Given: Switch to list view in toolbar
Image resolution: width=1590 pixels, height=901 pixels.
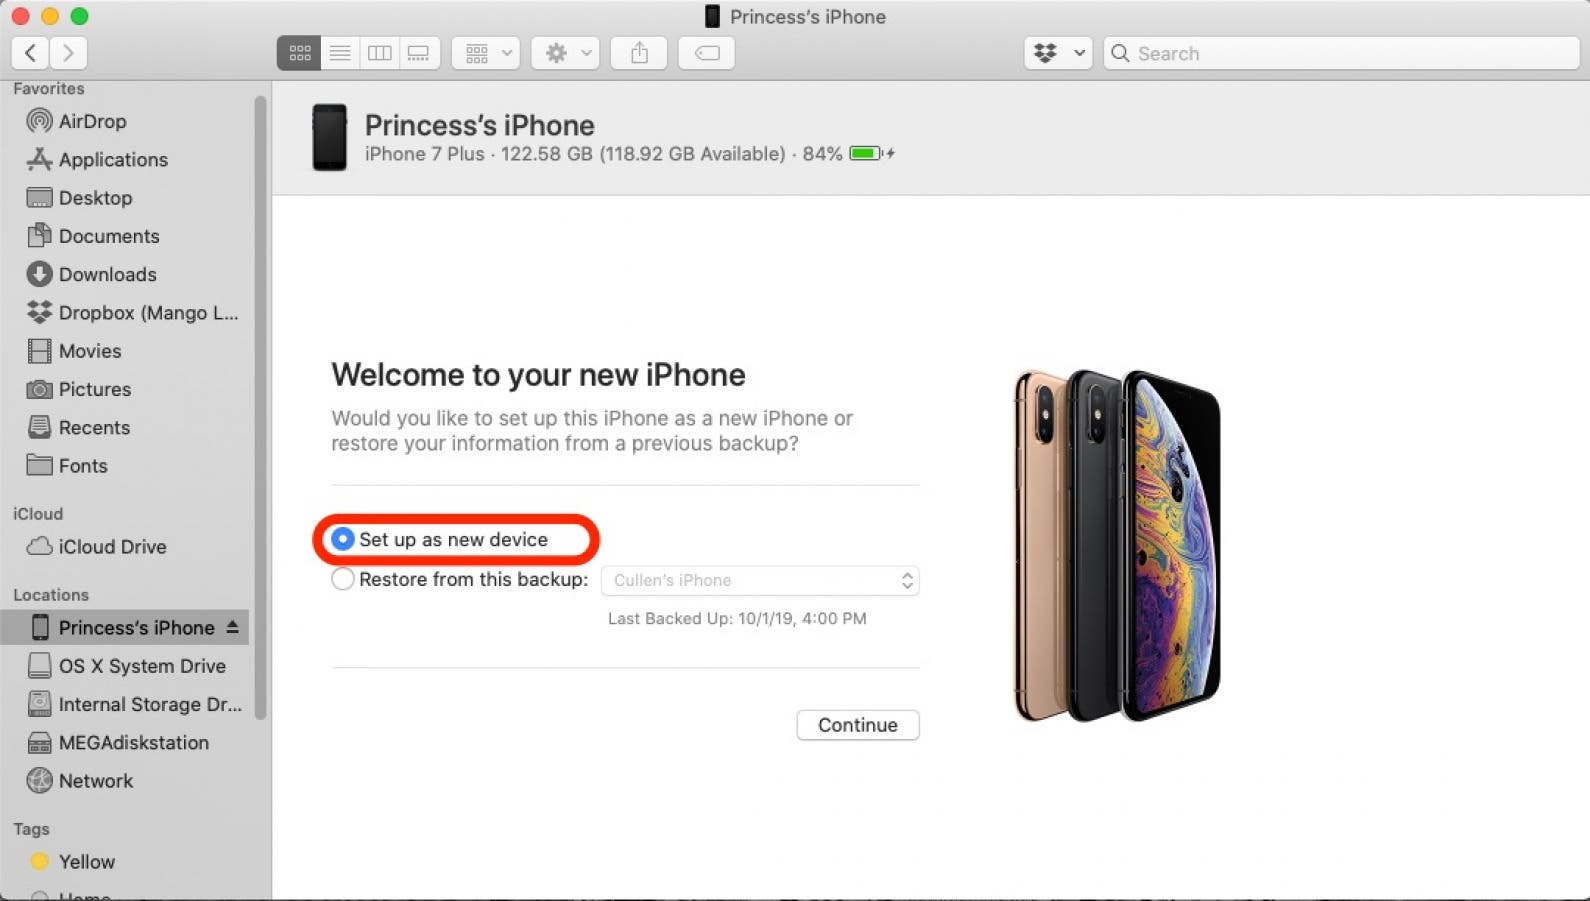Looking at the screenshot, I should pos(340,53).
